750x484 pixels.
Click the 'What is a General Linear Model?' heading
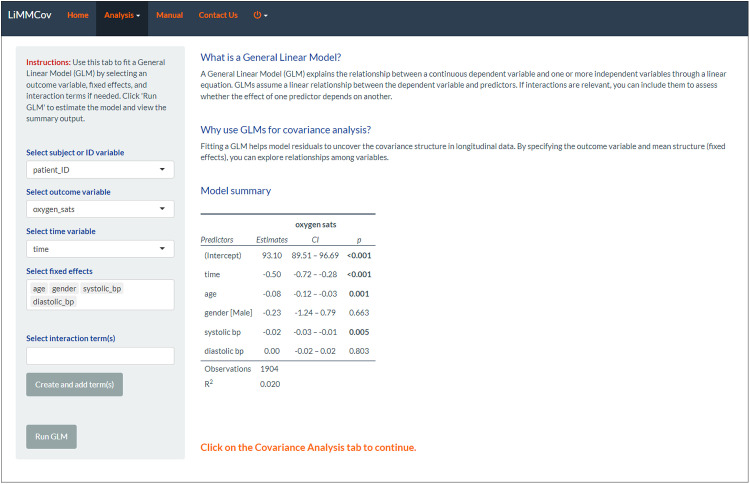point(271,57)
